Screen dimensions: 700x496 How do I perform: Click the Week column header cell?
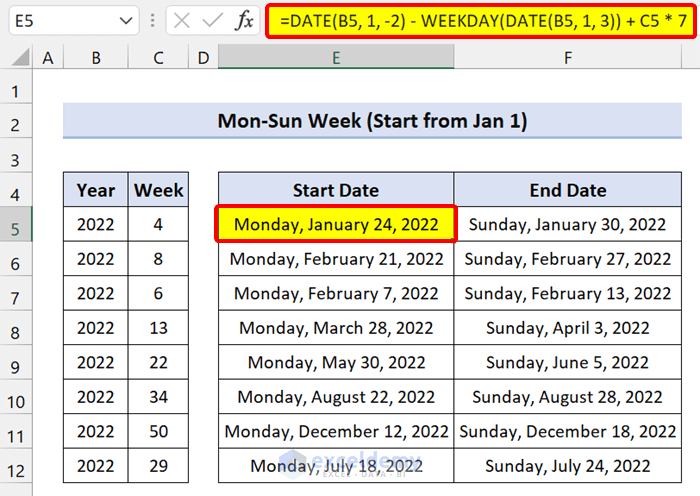[159, 190]
